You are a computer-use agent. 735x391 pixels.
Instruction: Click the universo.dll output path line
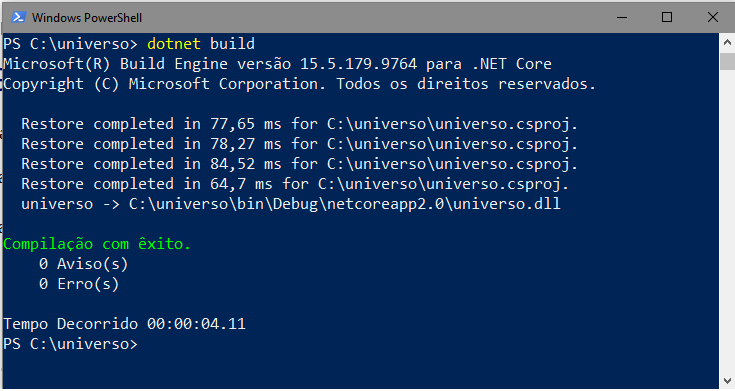(x=291, y=204)
